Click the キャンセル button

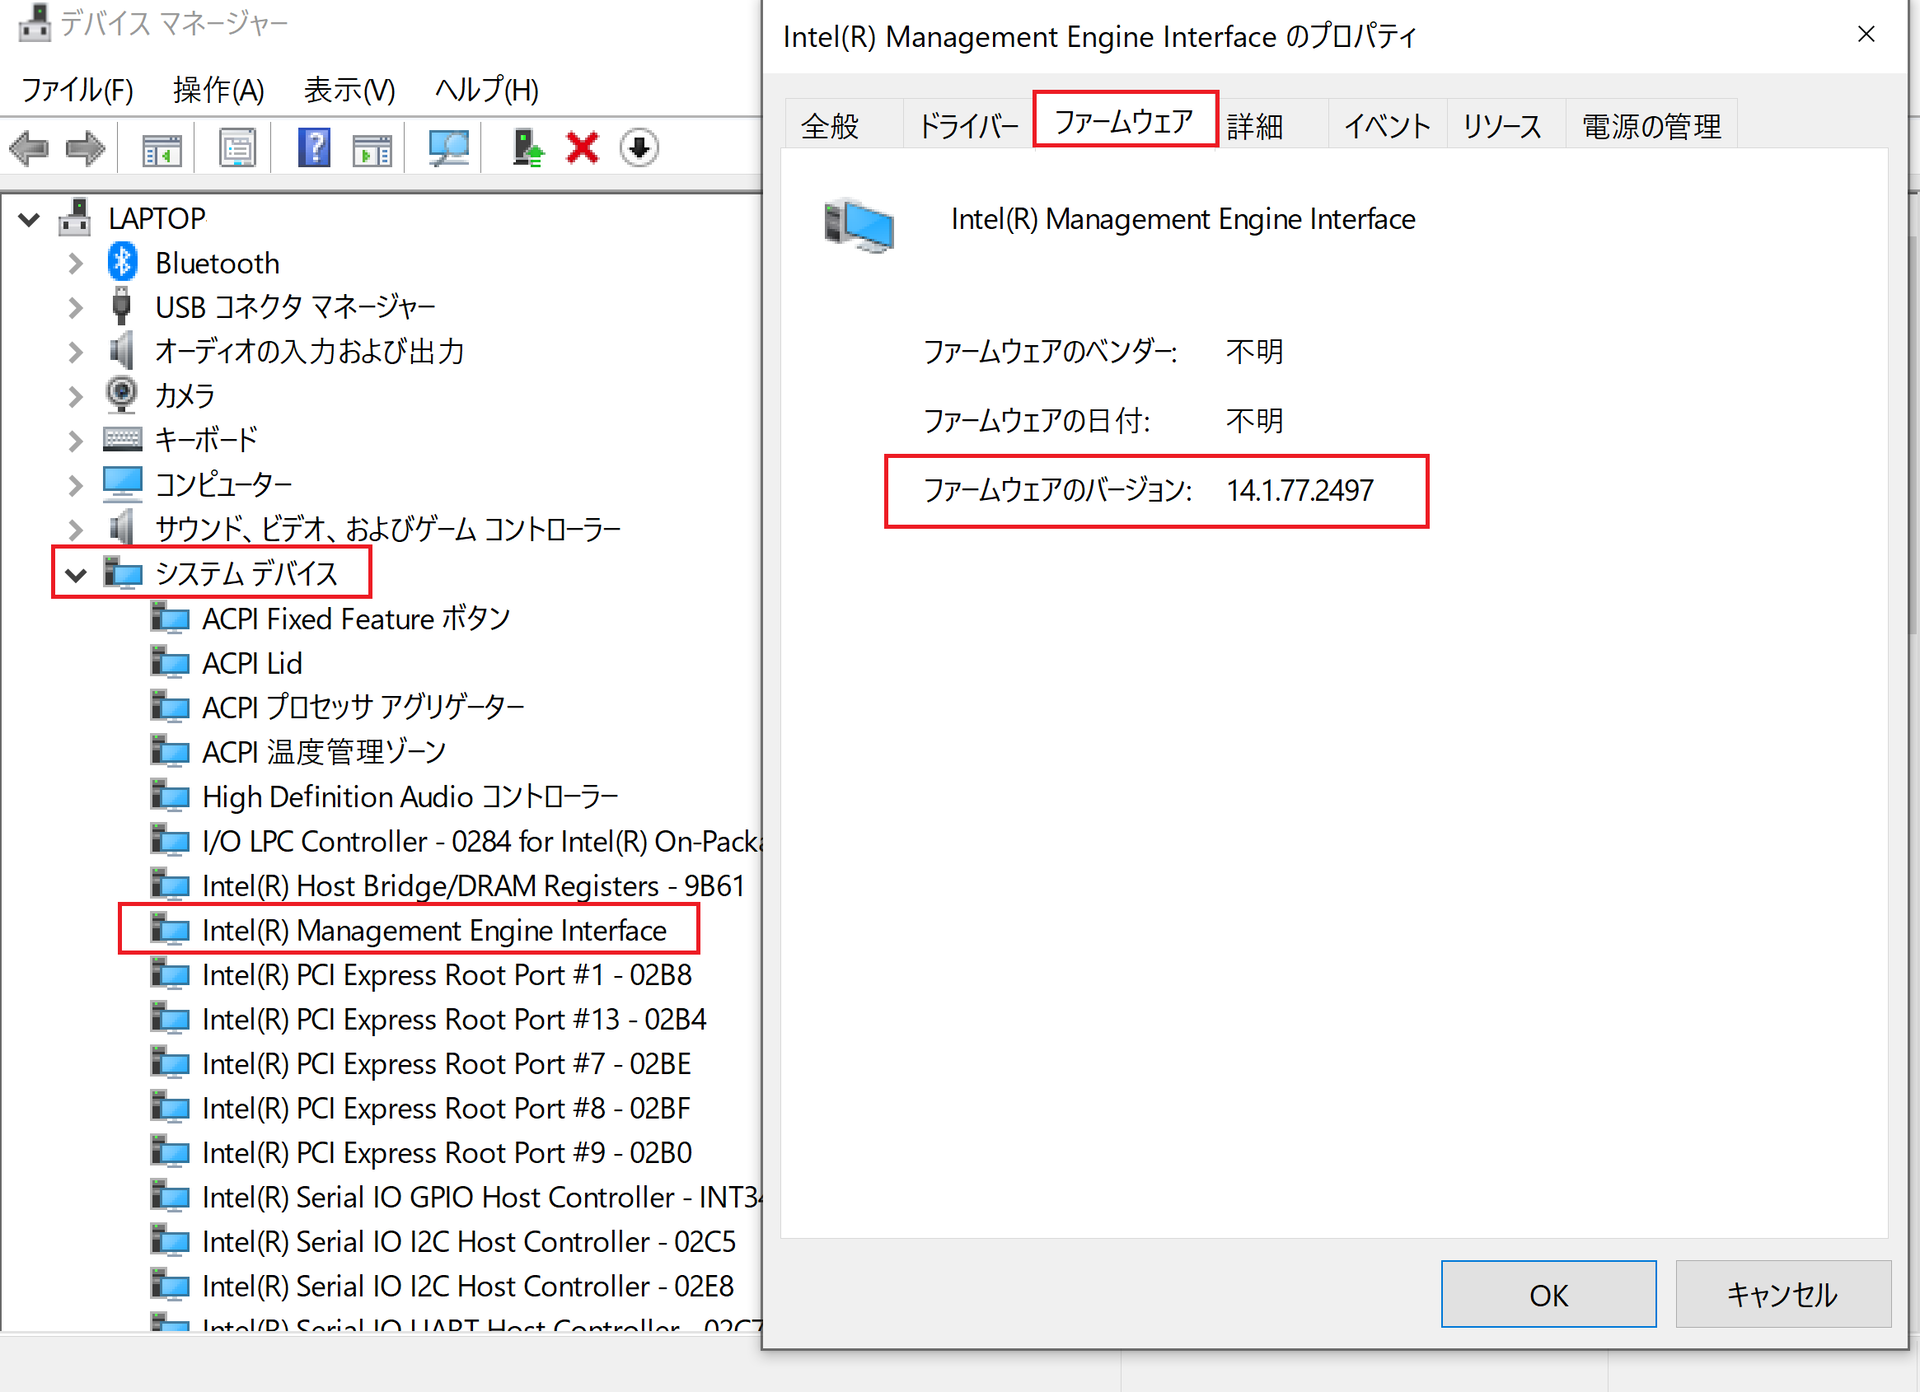(1782, 1295)
